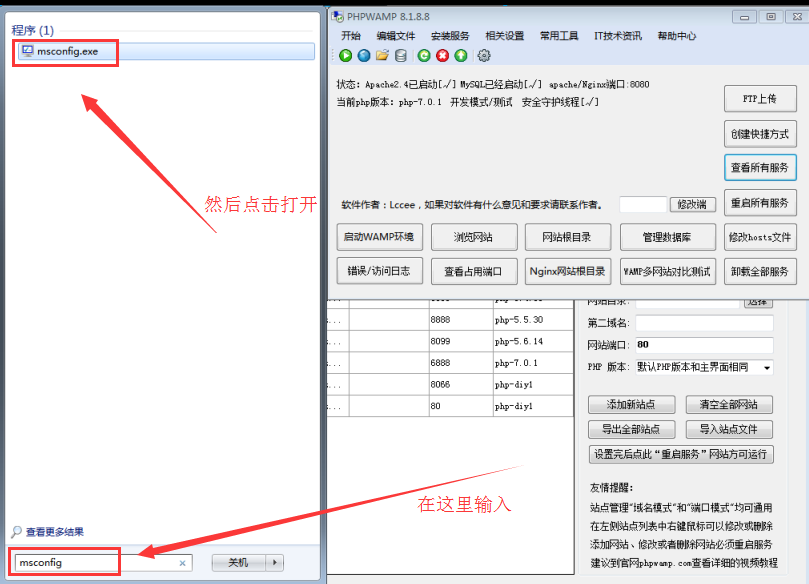Select the table row with port 6888
Image resolution: width=809 pixels, height=584 pixels.
pos(450,363)
